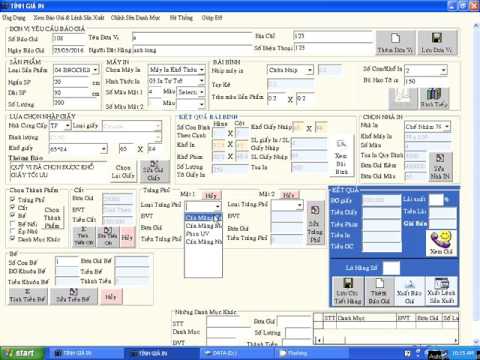The height and width of the screenshot is (360, 480).
Task: Click the Địa Chỉ input field
Action: 333,36
